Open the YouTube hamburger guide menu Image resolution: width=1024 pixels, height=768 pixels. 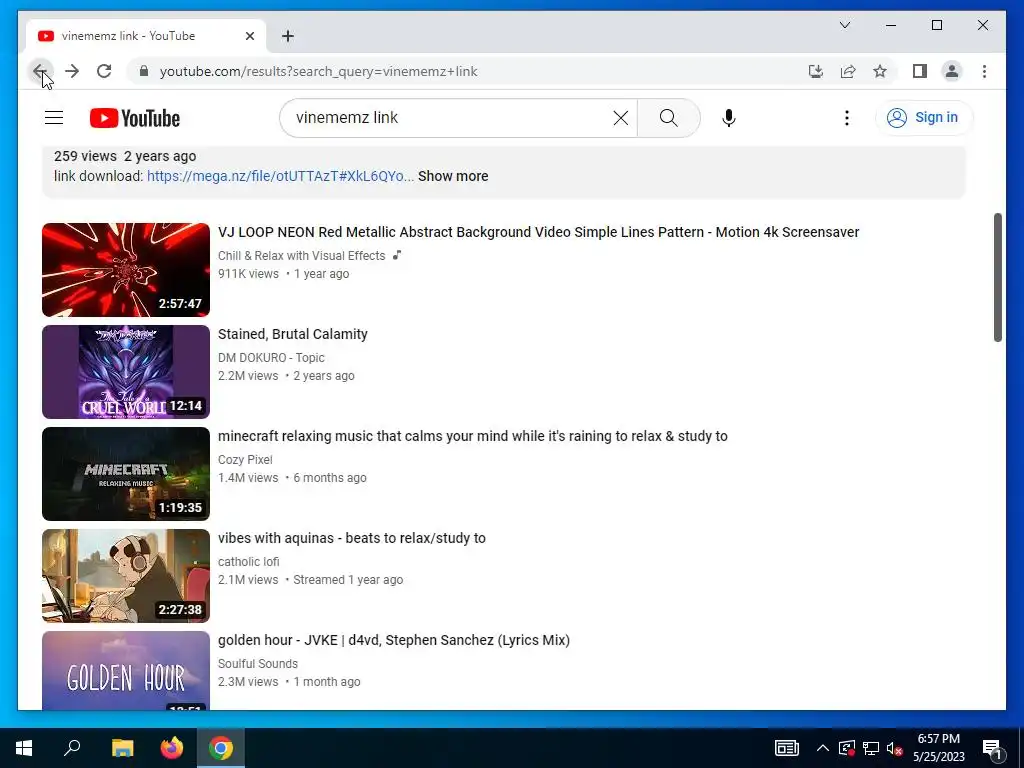tap(54, 118)
